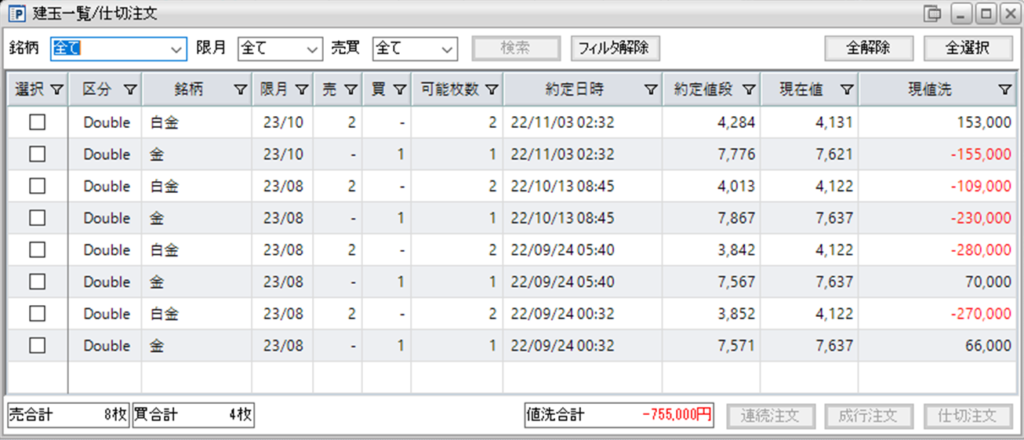Click the 現値洗 column header label
1024x440 pixels.
(x=930, y=91)
